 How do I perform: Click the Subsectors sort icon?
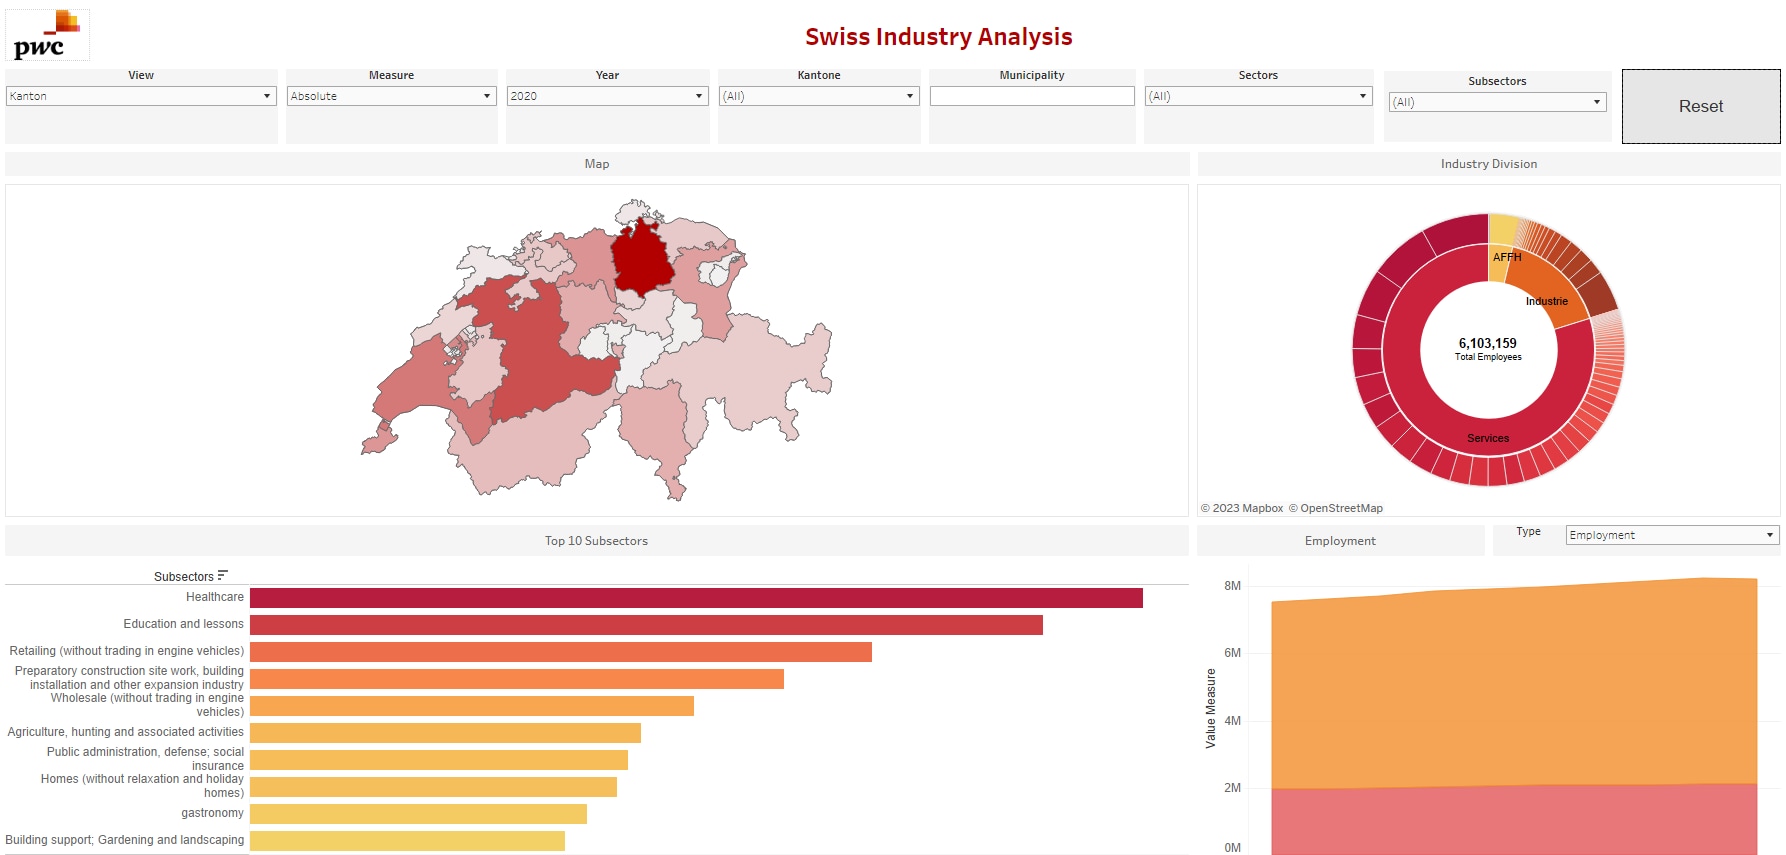(x=222, y=575)
